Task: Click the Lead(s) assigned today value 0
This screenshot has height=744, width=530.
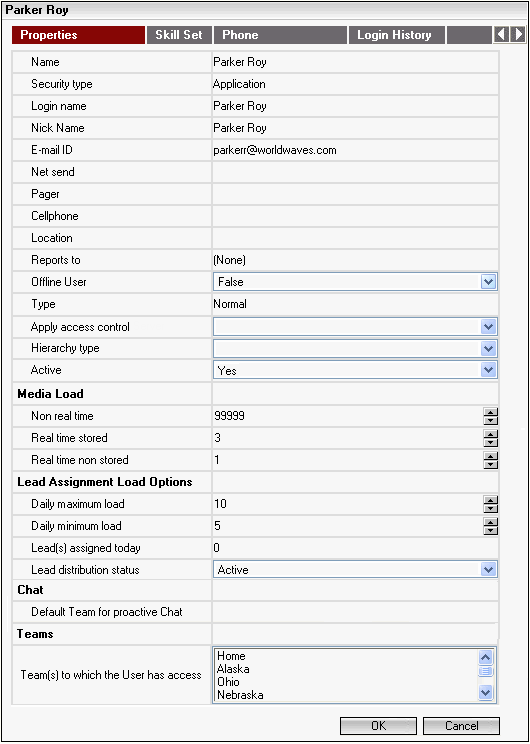Action: click(x=216, y=548)
